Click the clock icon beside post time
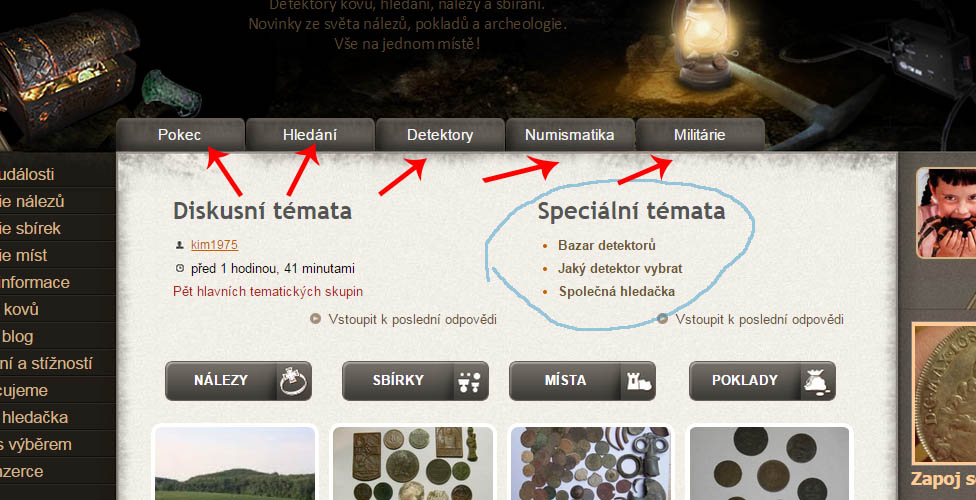Viewport: 976px width, 500px height. [x=180, y=269]
